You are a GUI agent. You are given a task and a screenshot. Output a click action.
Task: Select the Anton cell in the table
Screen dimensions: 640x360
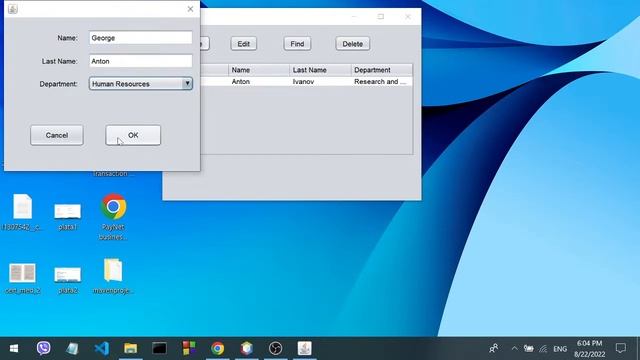(x=259, y=82)
